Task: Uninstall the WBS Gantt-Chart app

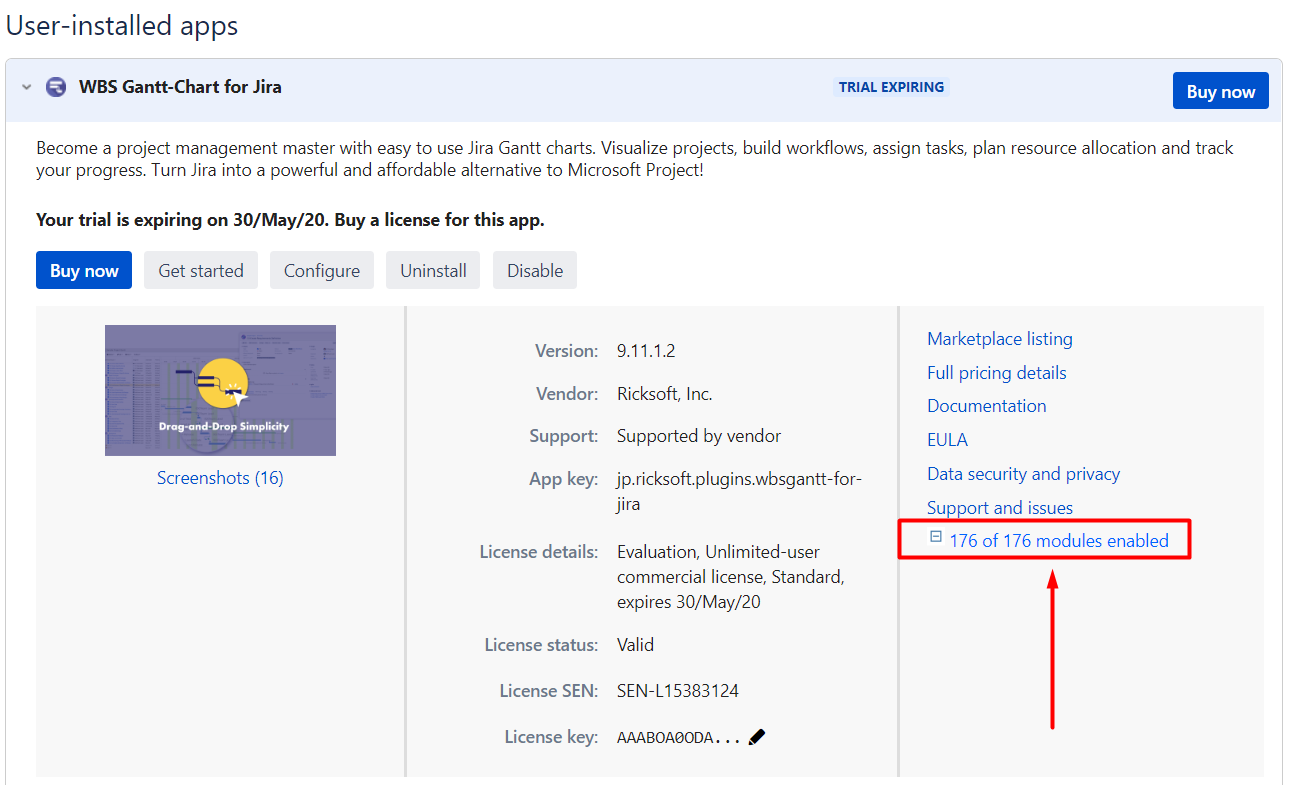Action: tap(433, 271)
